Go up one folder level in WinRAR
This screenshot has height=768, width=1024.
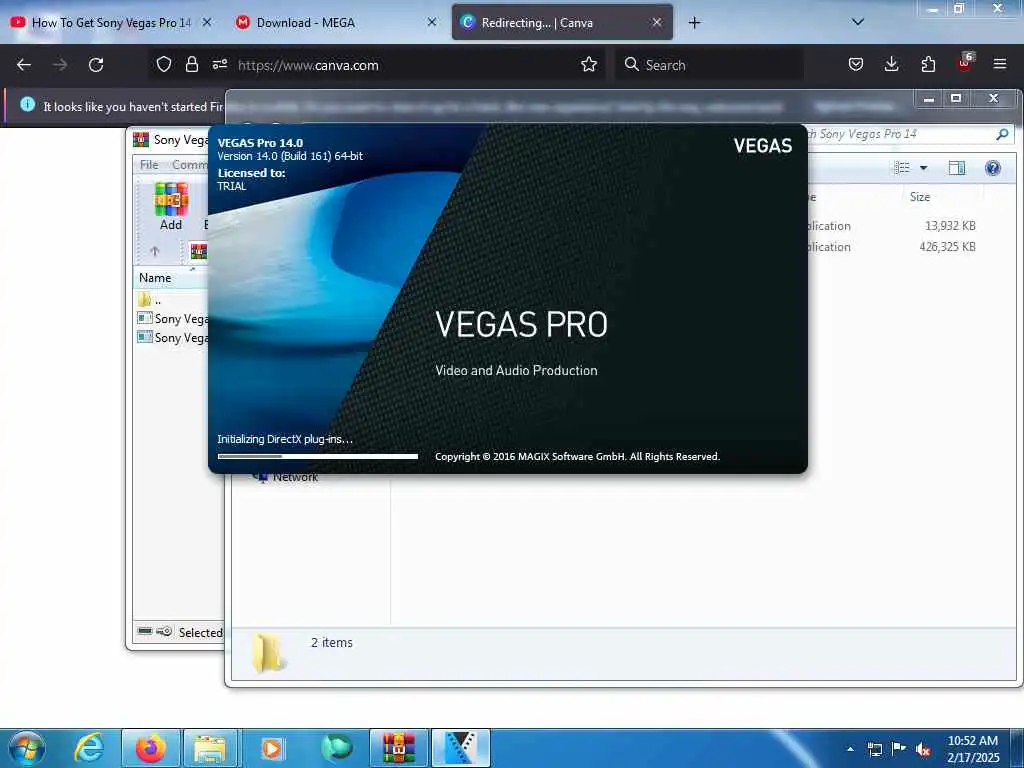click(x=155, y=251)
